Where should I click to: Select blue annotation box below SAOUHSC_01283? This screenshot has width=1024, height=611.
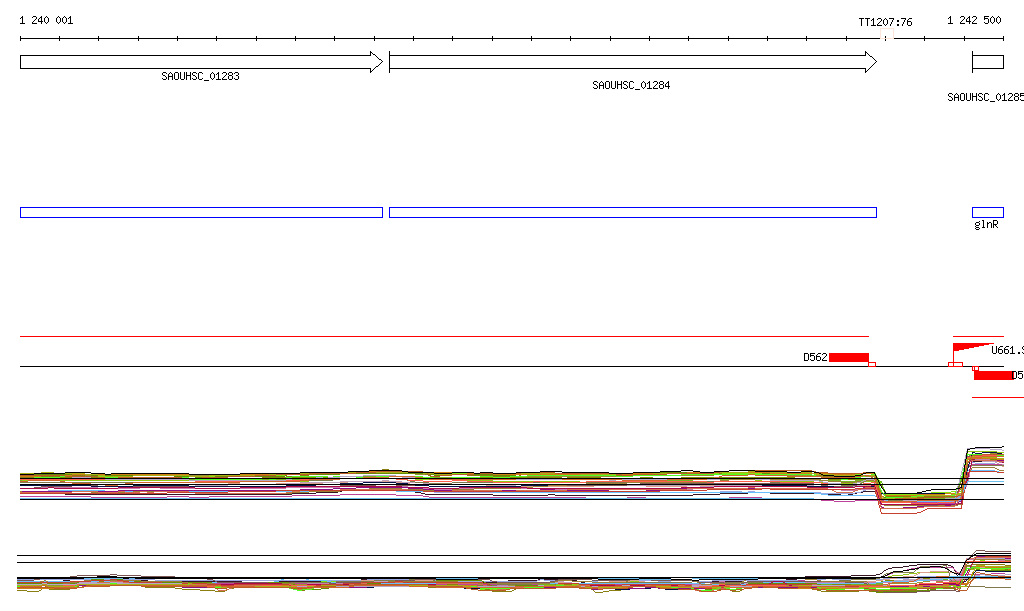click(x=201, y=212)
